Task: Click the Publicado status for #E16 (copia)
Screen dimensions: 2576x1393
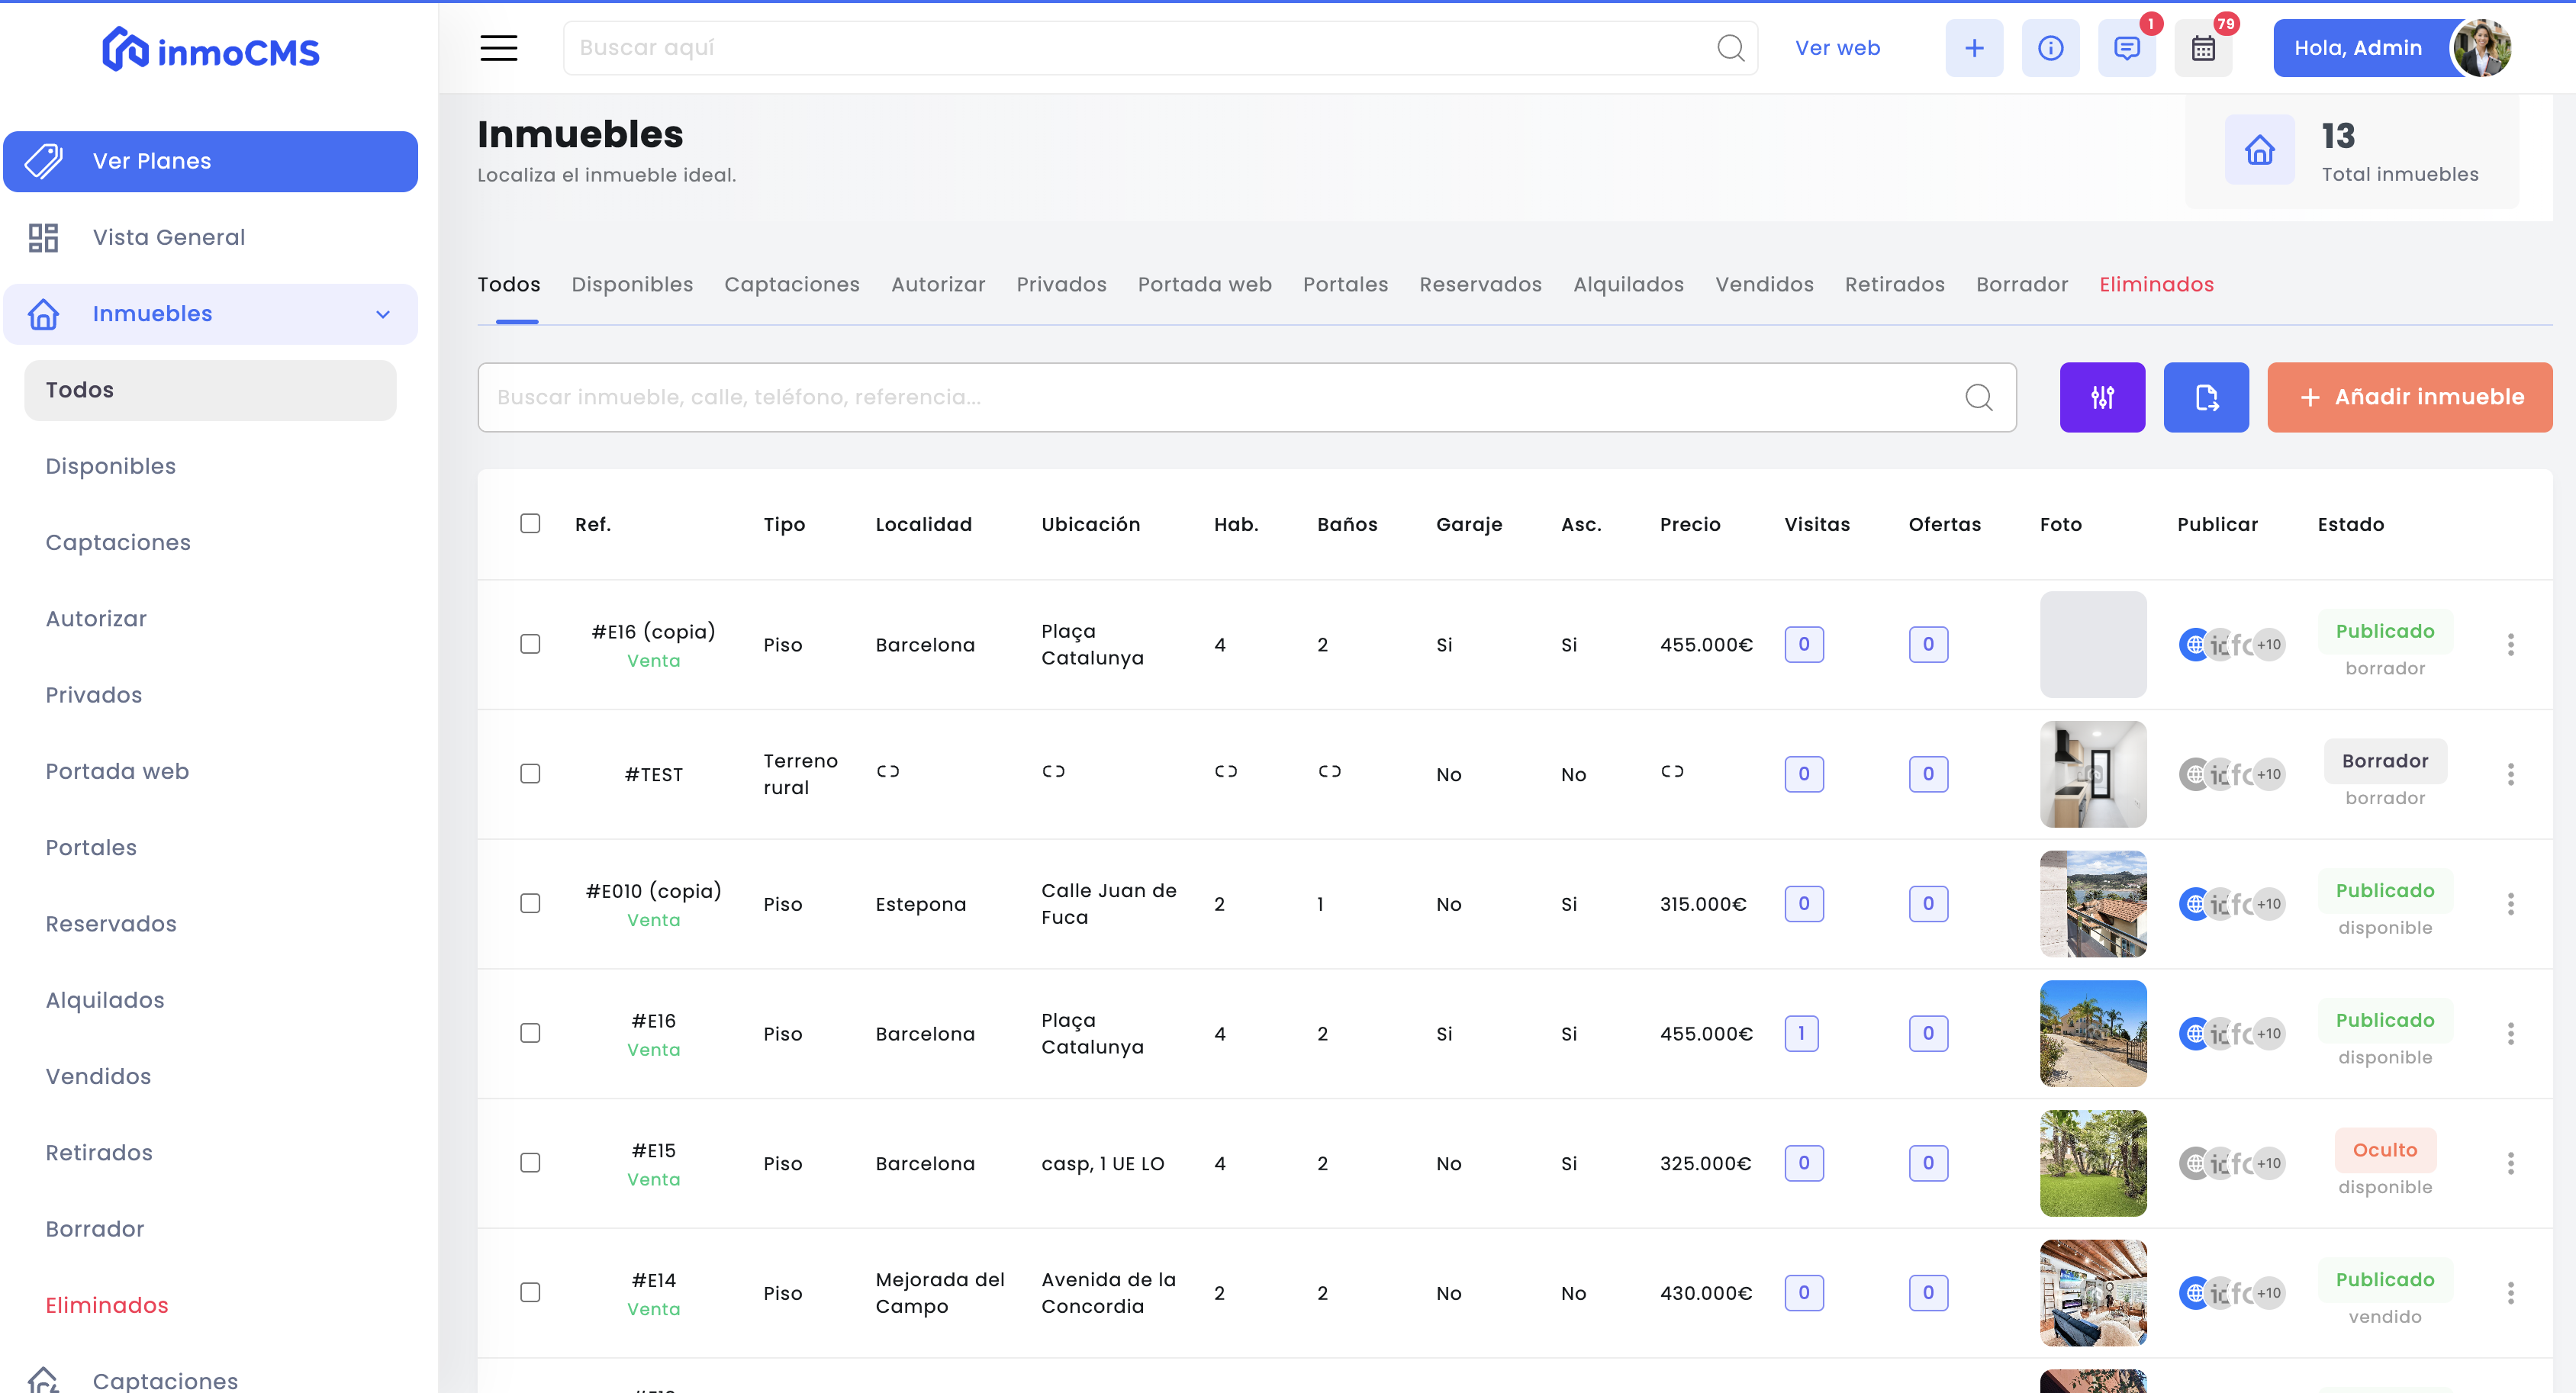Action: (x=2385, y=632)
